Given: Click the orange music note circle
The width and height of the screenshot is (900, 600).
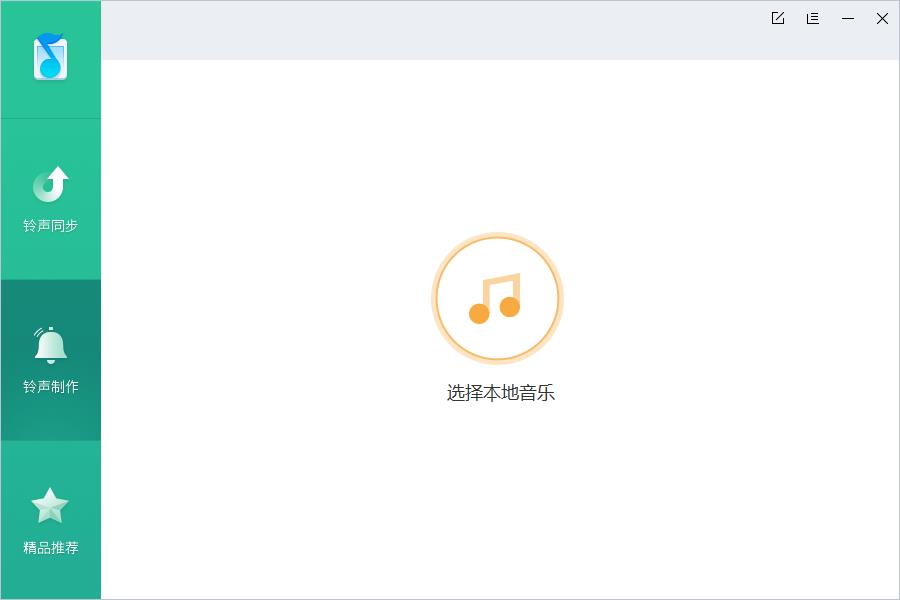Looking at the screenshot, I should point(498,298).
